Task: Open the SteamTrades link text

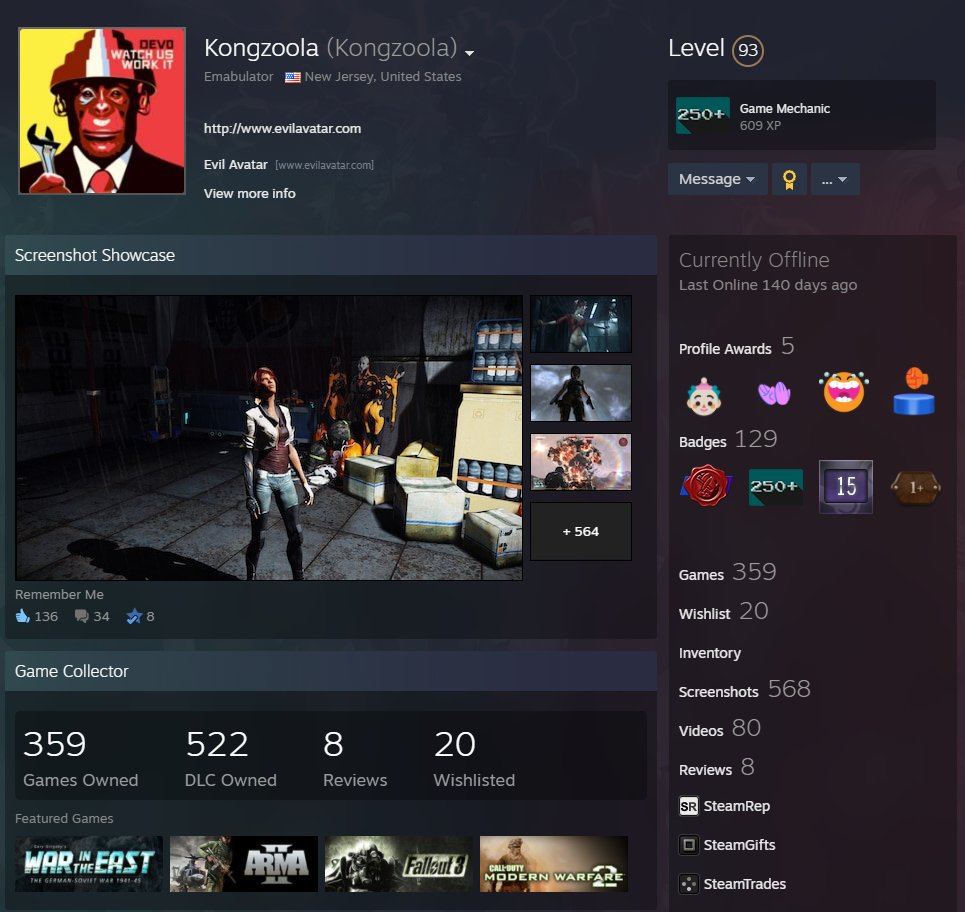Action: pyautogui.click(x=745, y=884)
